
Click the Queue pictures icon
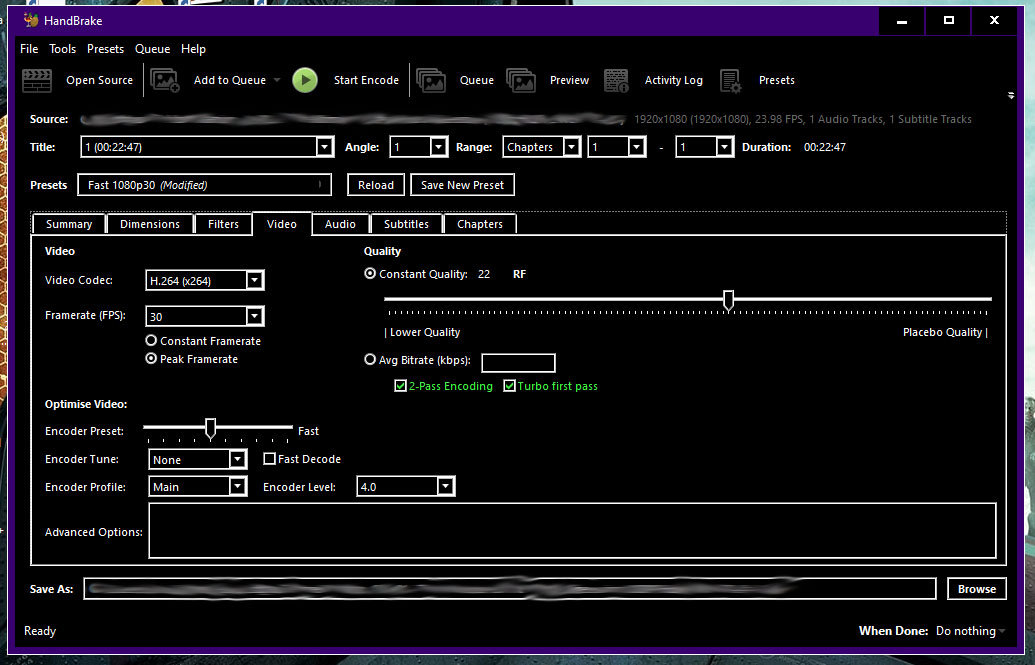pyautogui.click(x=431, y=81)
